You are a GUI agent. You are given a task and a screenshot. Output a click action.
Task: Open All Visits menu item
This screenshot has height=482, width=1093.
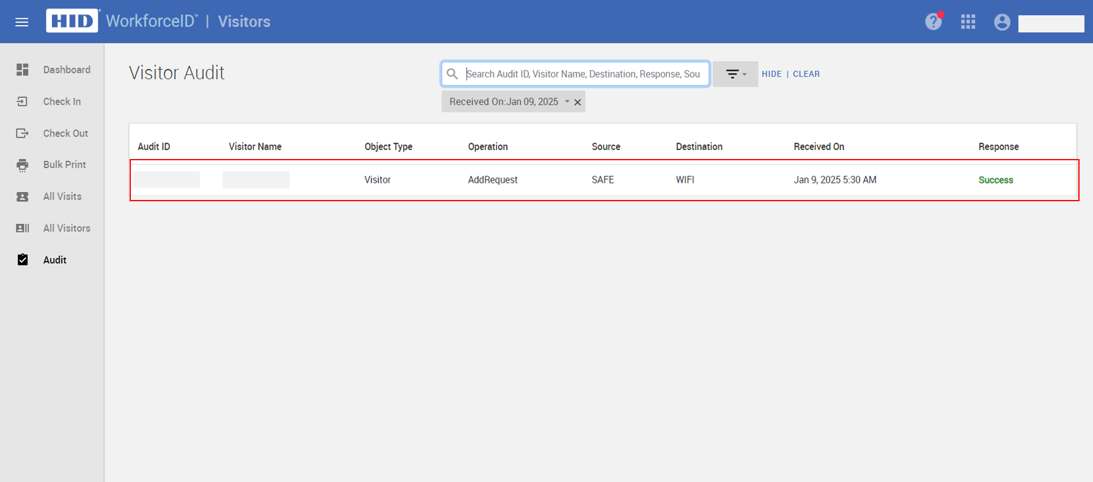pos(62,197)
